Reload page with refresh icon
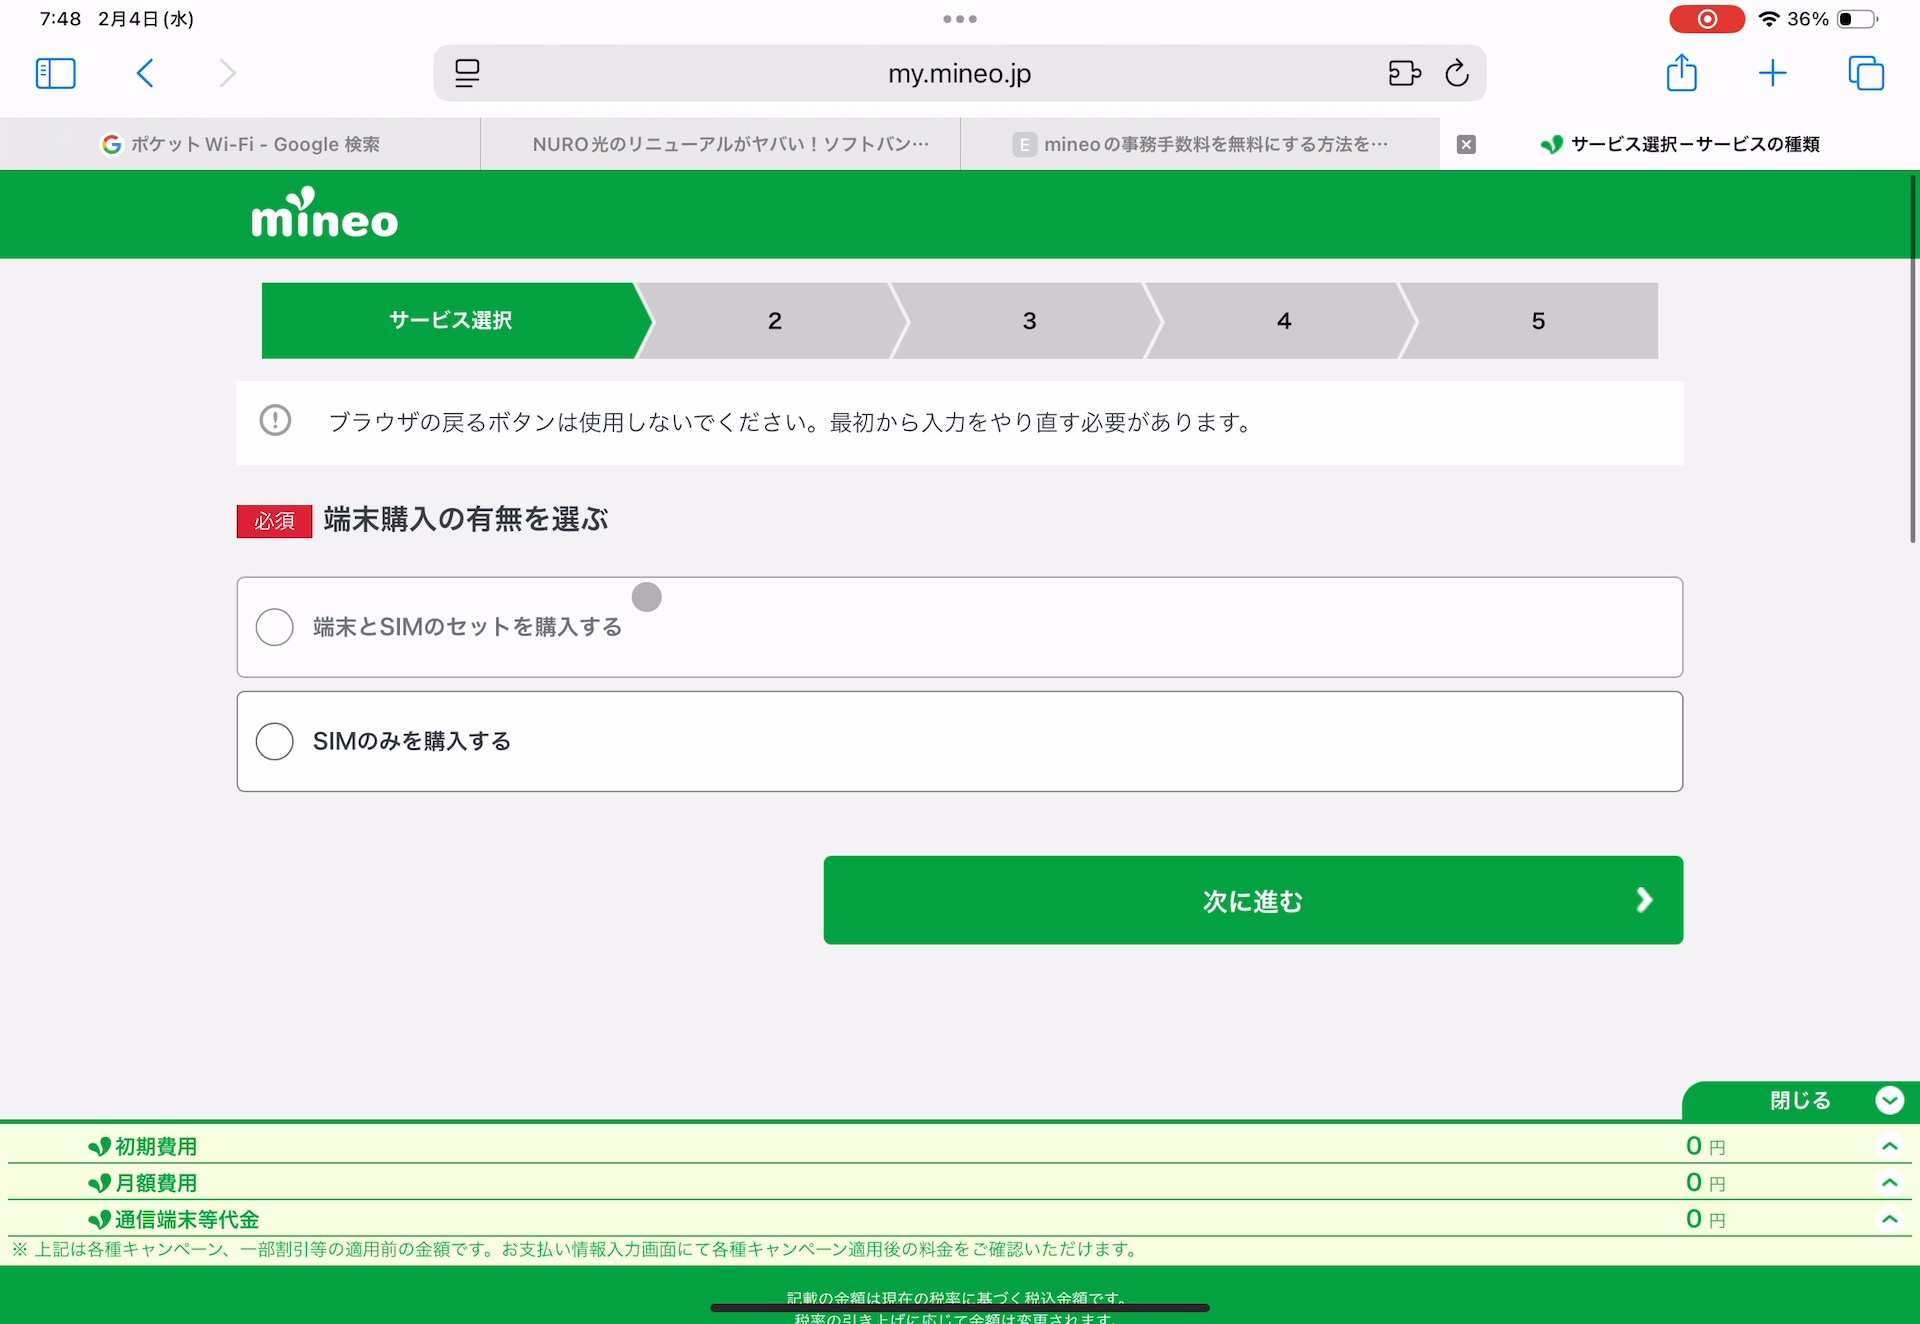 tap(1457, 73)
